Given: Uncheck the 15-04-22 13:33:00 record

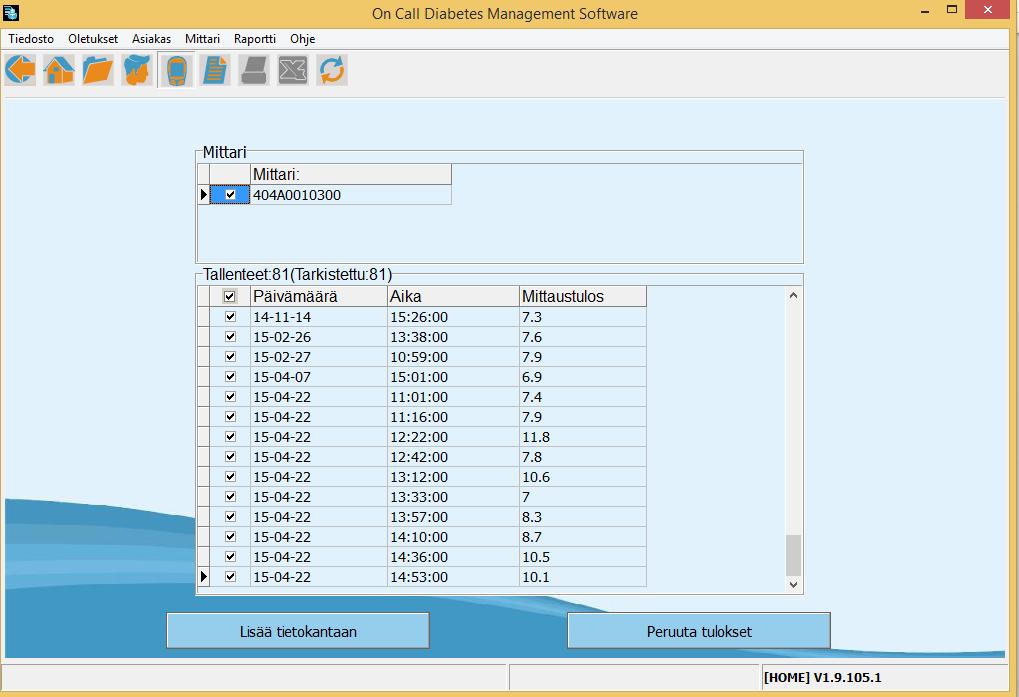Looking at the screenshot, I should [x=230, y=496].
